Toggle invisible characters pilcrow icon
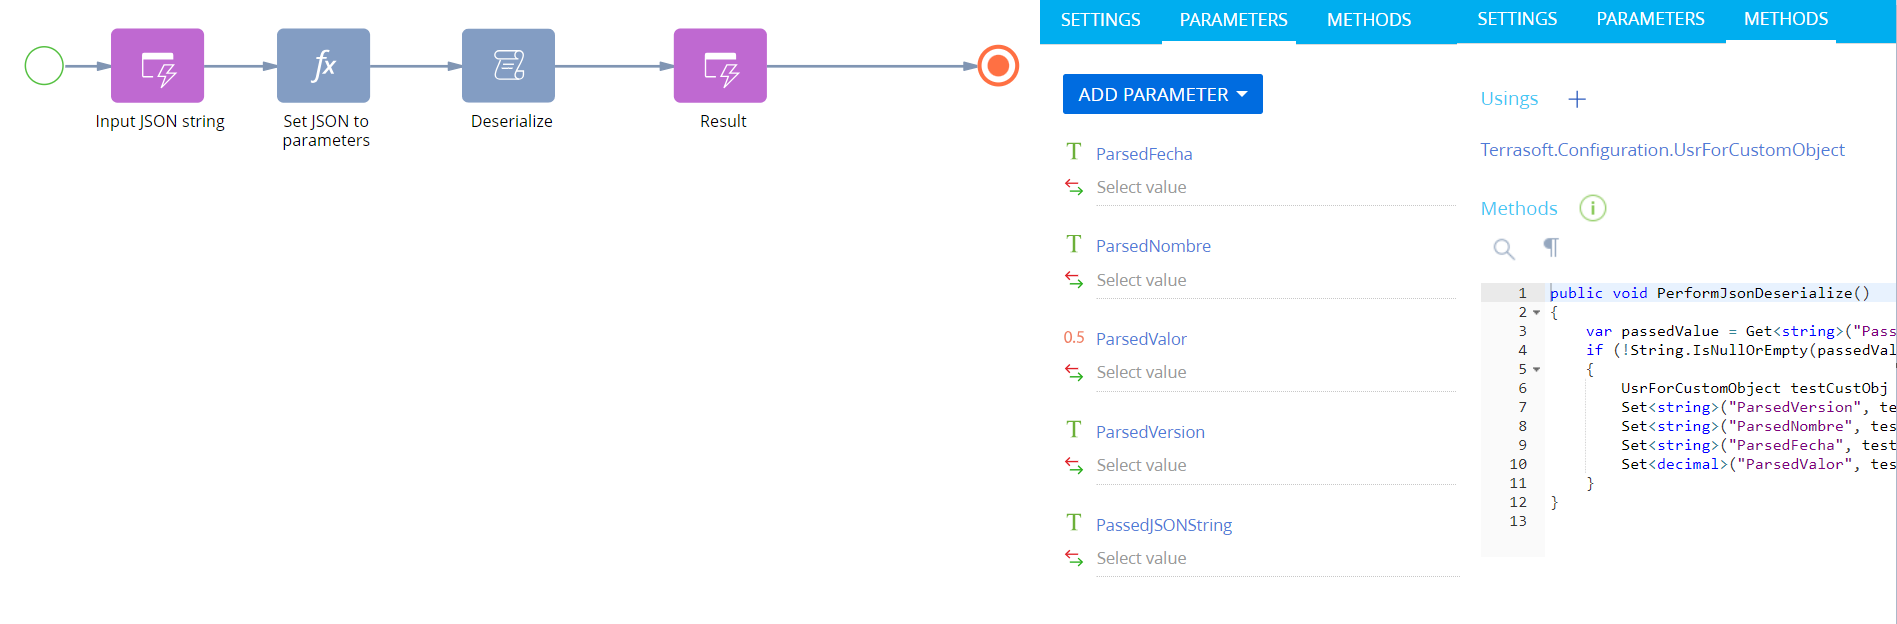The height and width of the screenshot is (624, 1897). pos(1551,247)
